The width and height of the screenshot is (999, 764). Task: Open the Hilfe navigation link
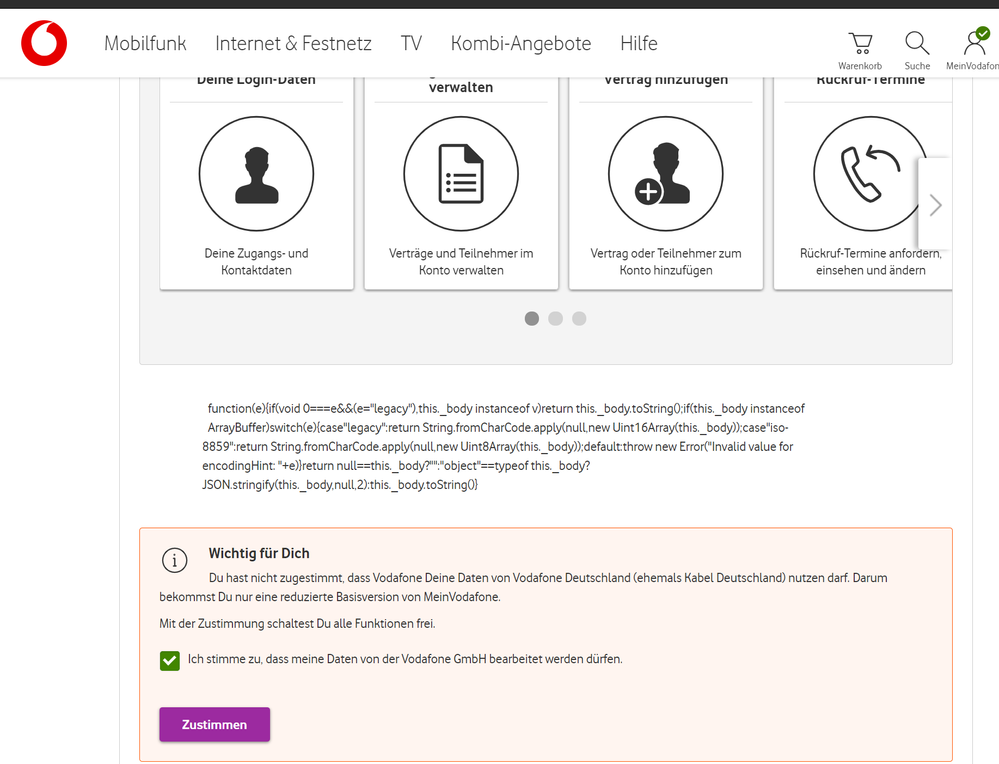point(638,44)
